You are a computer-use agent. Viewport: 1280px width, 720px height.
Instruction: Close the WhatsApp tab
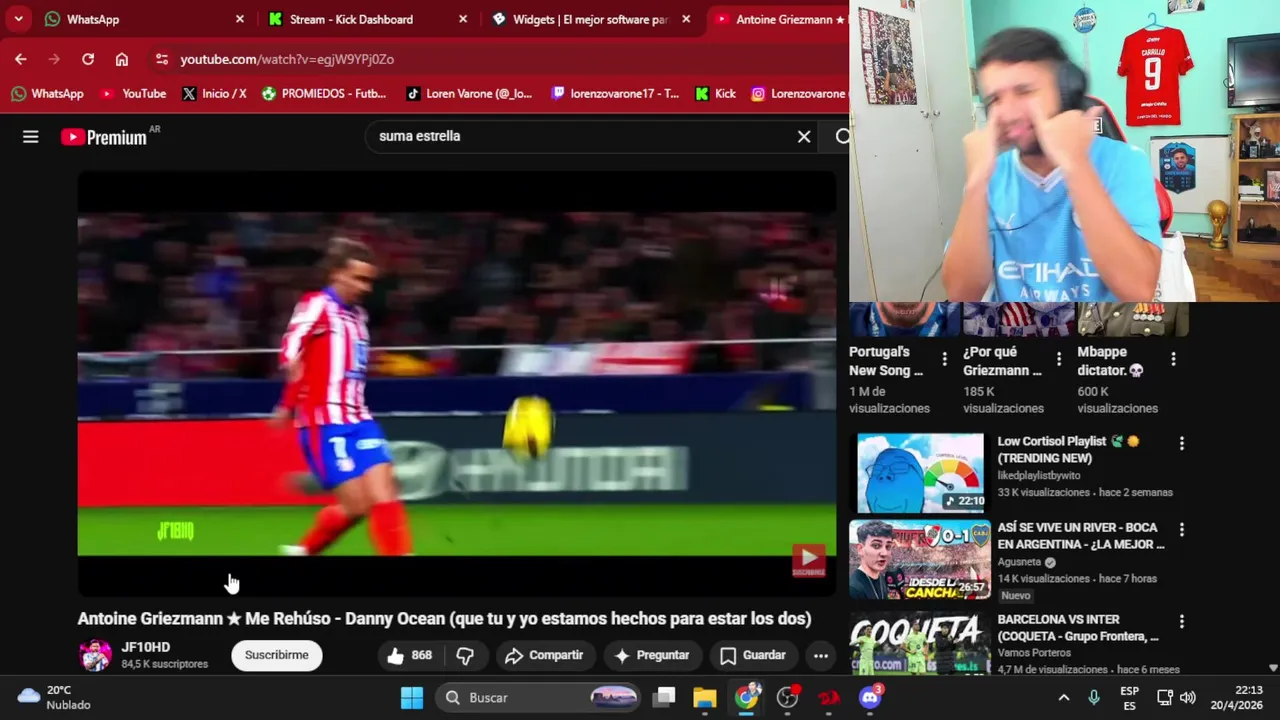(240, 19)
